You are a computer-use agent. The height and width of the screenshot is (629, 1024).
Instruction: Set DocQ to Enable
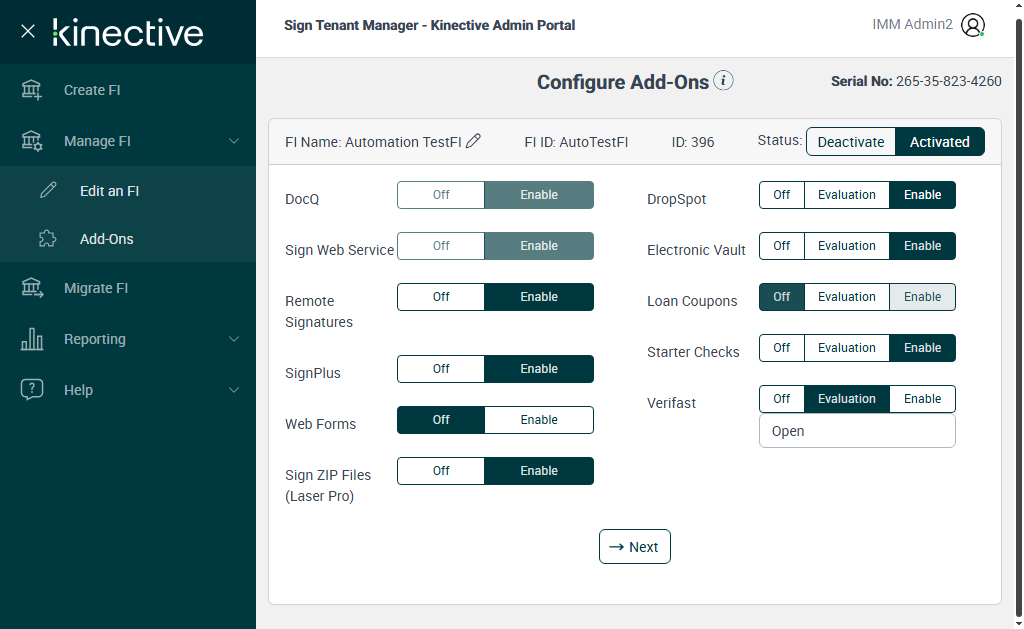point(539,195)
